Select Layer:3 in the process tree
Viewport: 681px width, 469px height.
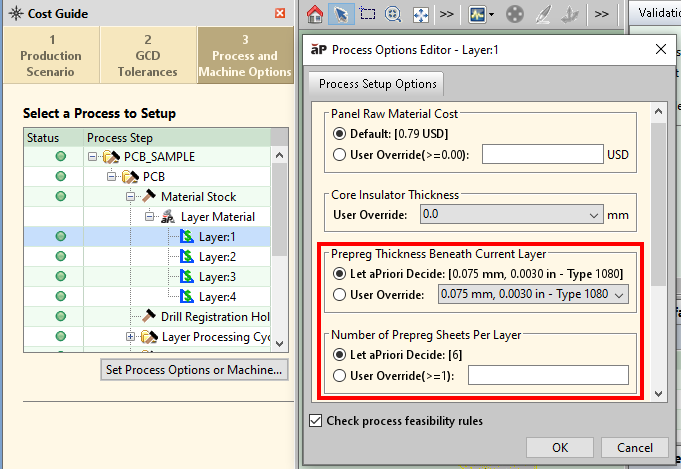(x=216, y=277)
